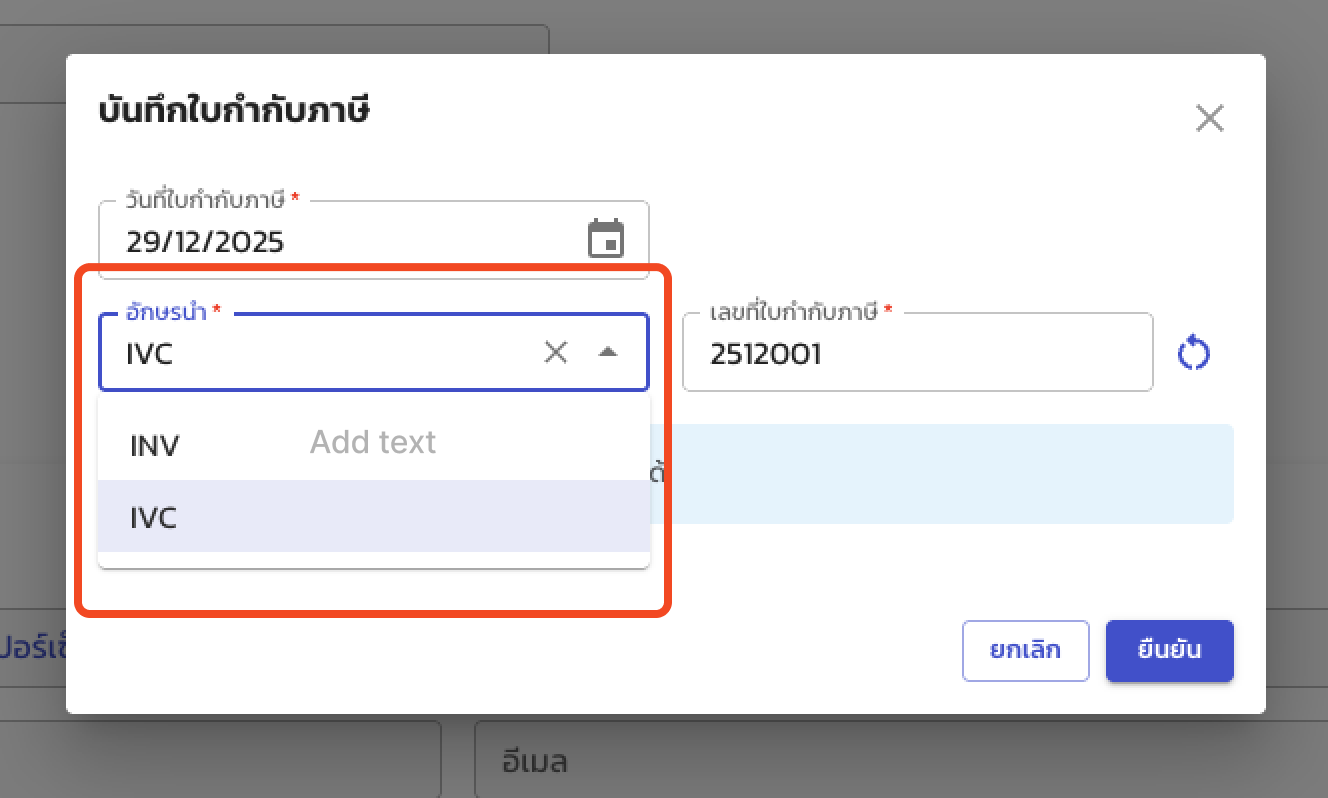Regenerate the invoice number with the refresh icon
1328x798 pixels.
[x=1193, y=352]
